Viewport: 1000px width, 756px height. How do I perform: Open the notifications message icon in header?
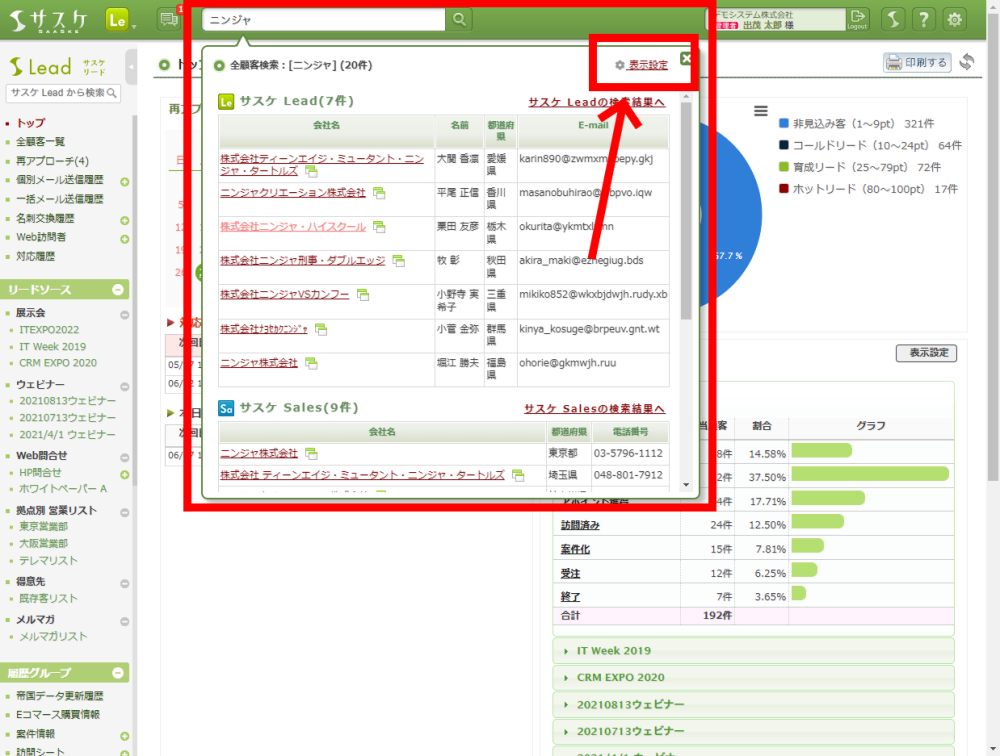click(x=168, y=19)
